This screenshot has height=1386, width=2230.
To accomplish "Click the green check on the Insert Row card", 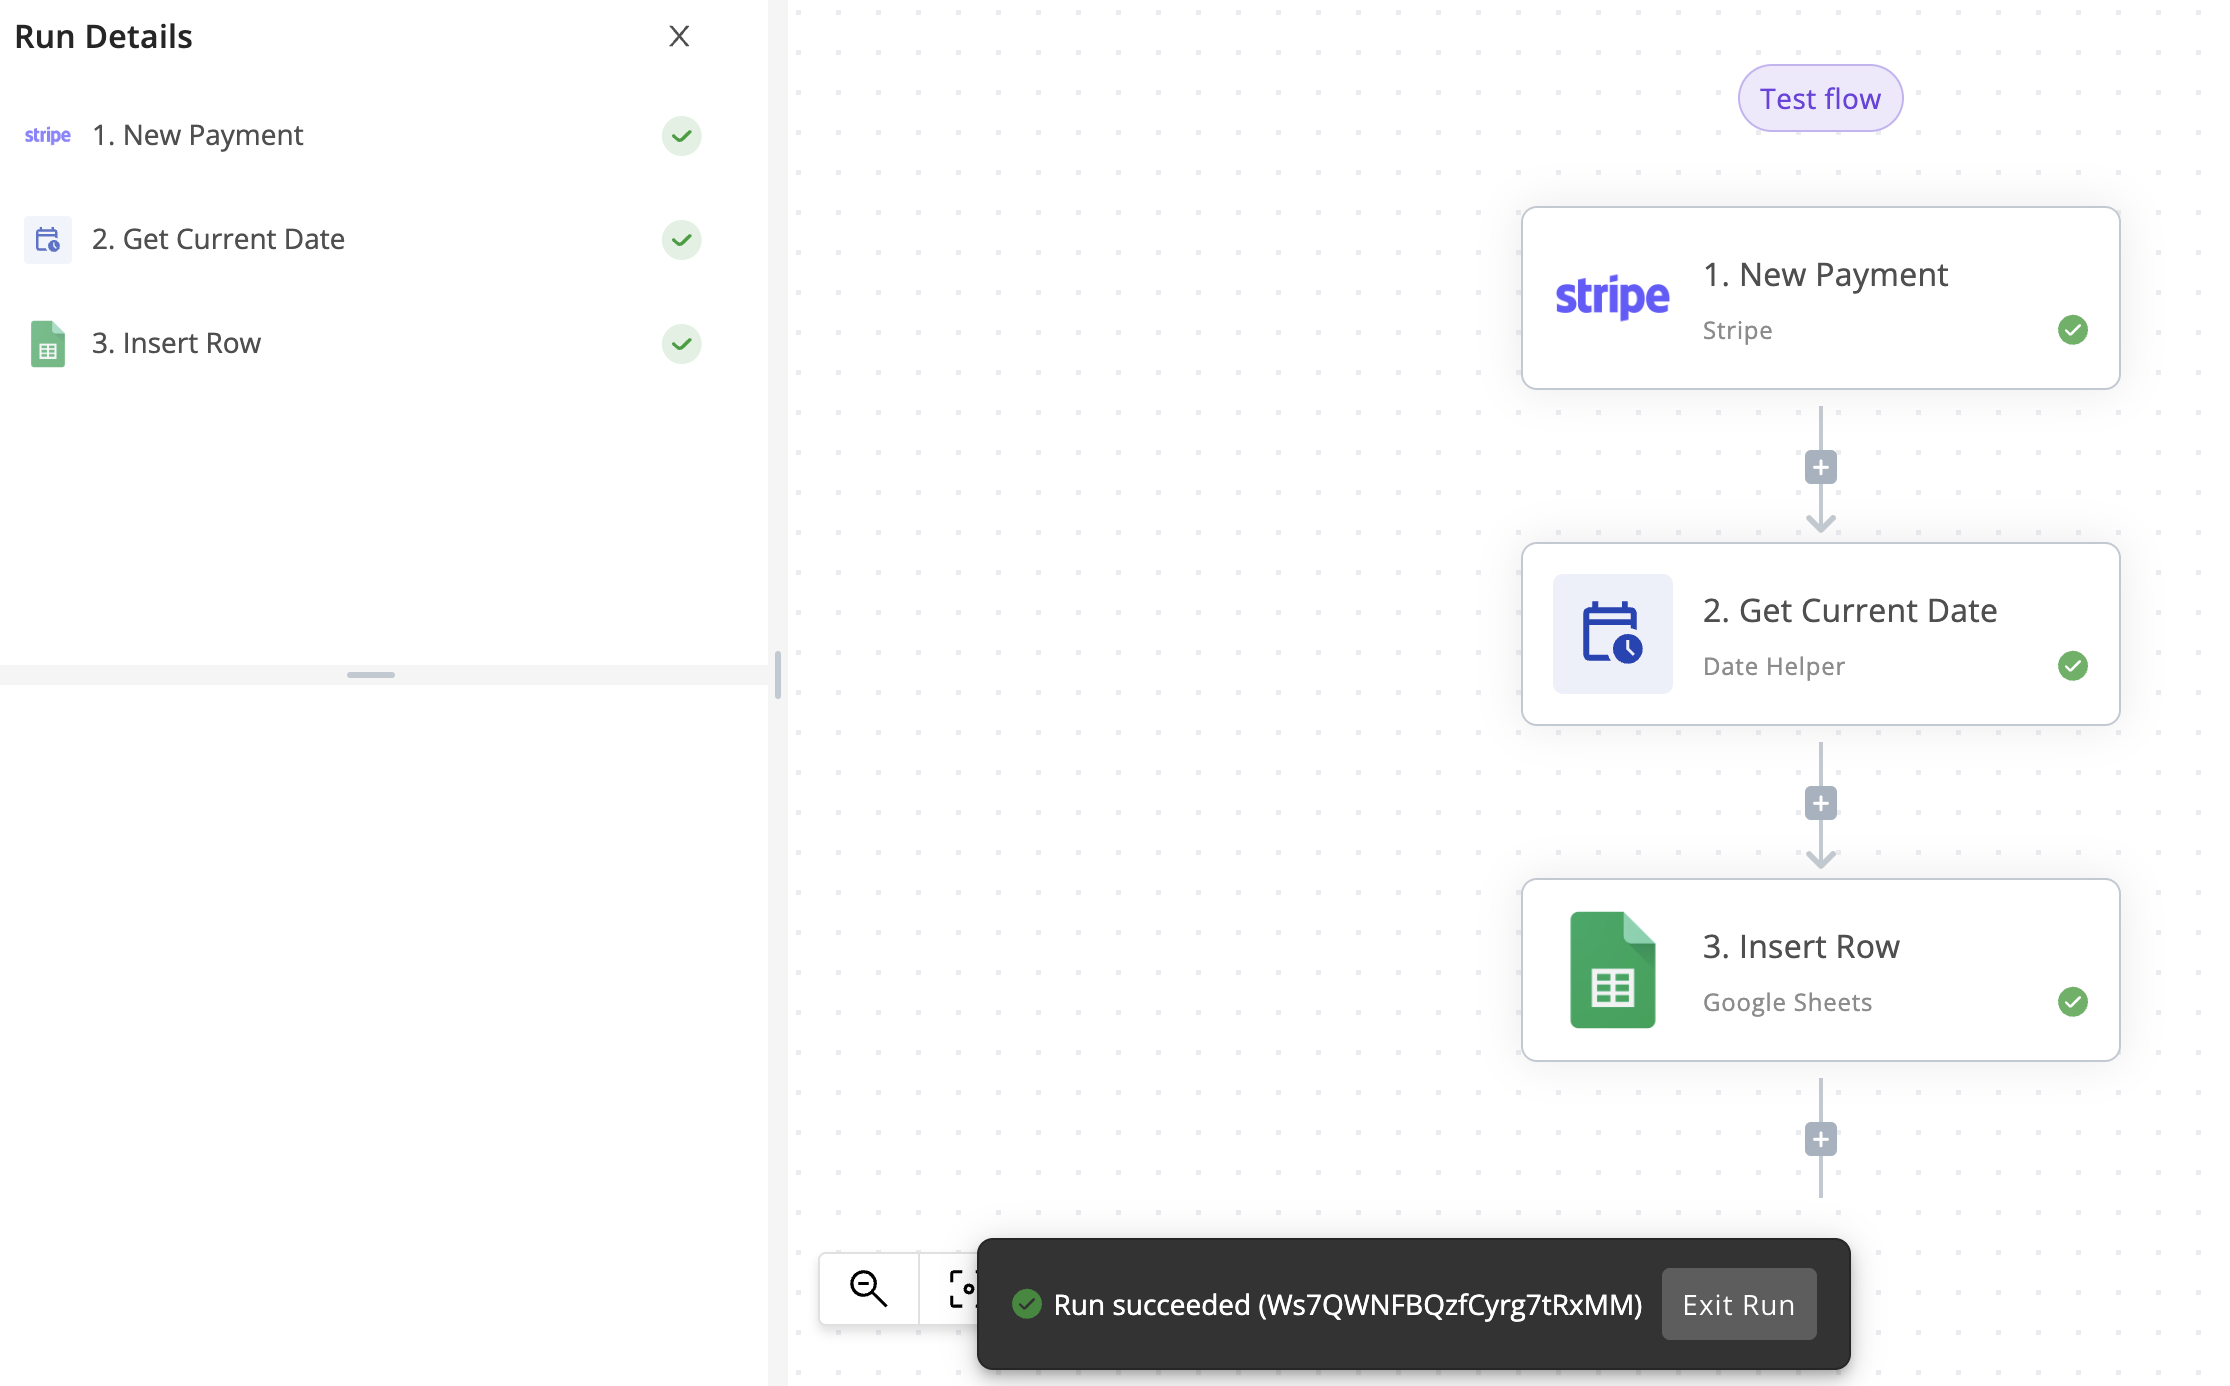I will 2072,1002.
